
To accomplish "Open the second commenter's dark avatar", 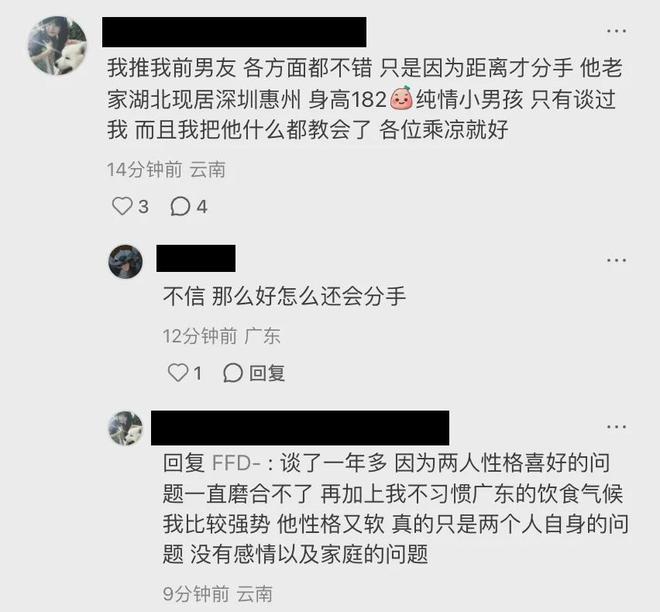I will 125,261.
